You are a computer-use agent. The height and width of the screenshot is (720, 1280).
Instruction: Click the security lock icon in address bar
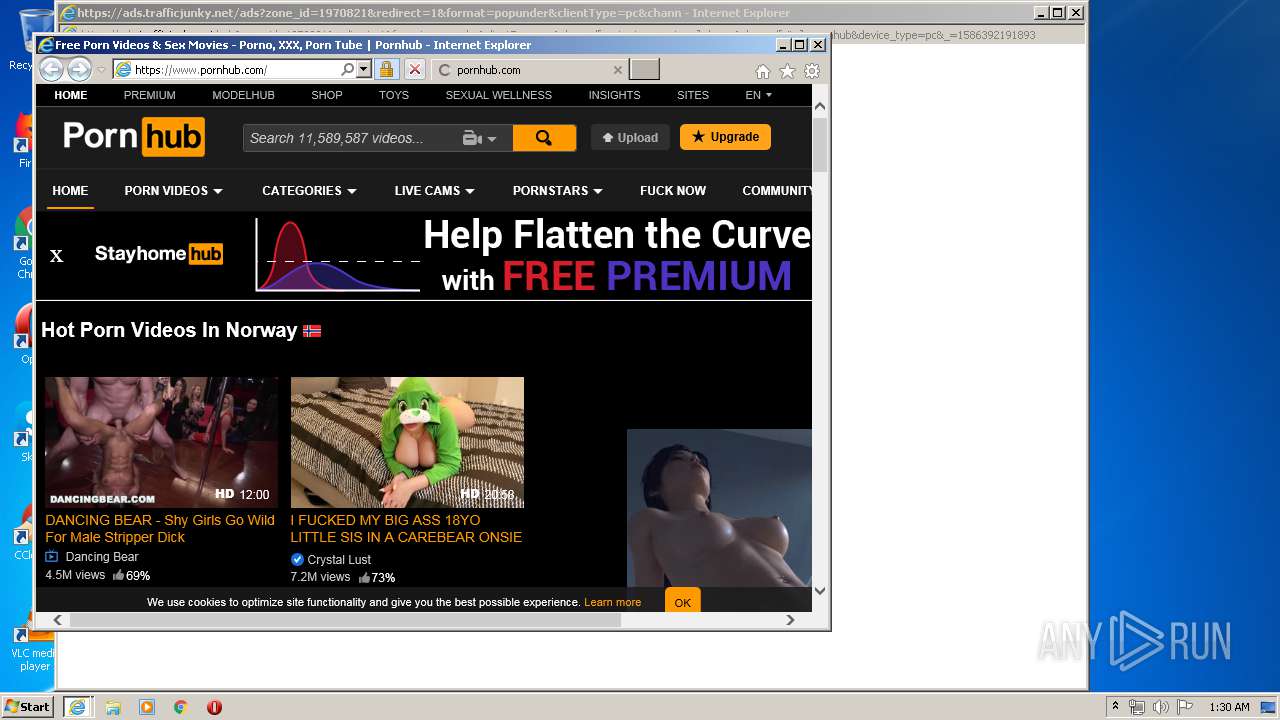[x=387, y=70]
